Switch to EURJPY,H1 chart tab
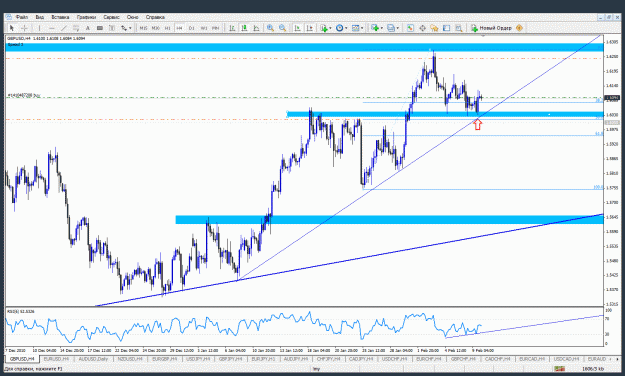The height and width of the screenshot is (376, 625). point(263,359)
